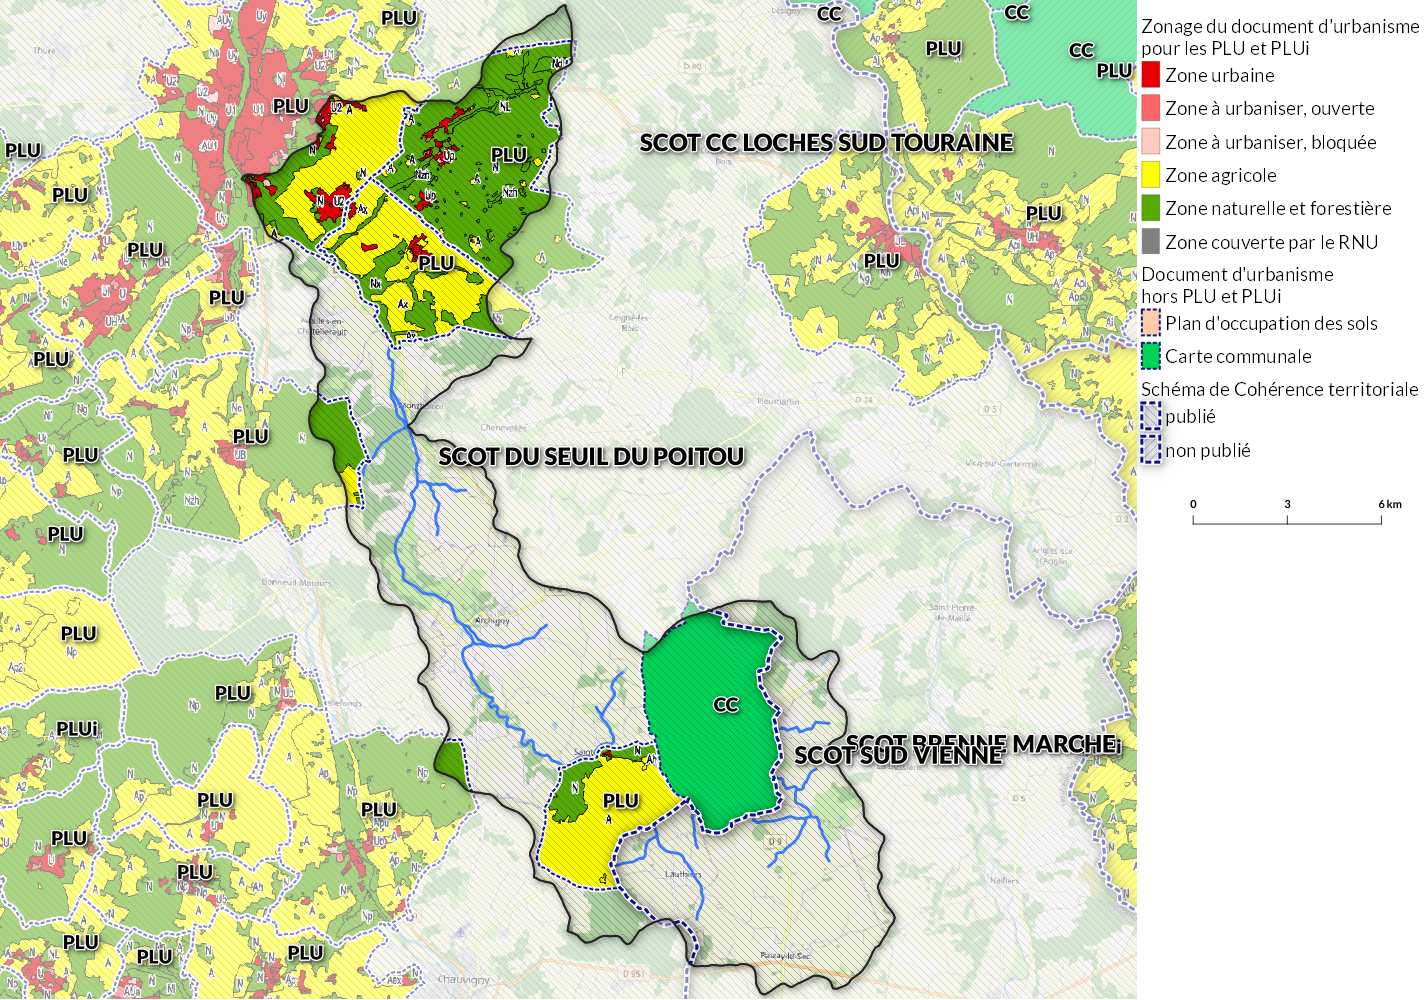Click the Zone à urbaniser, ouverte swatch

coord(1151,108)
